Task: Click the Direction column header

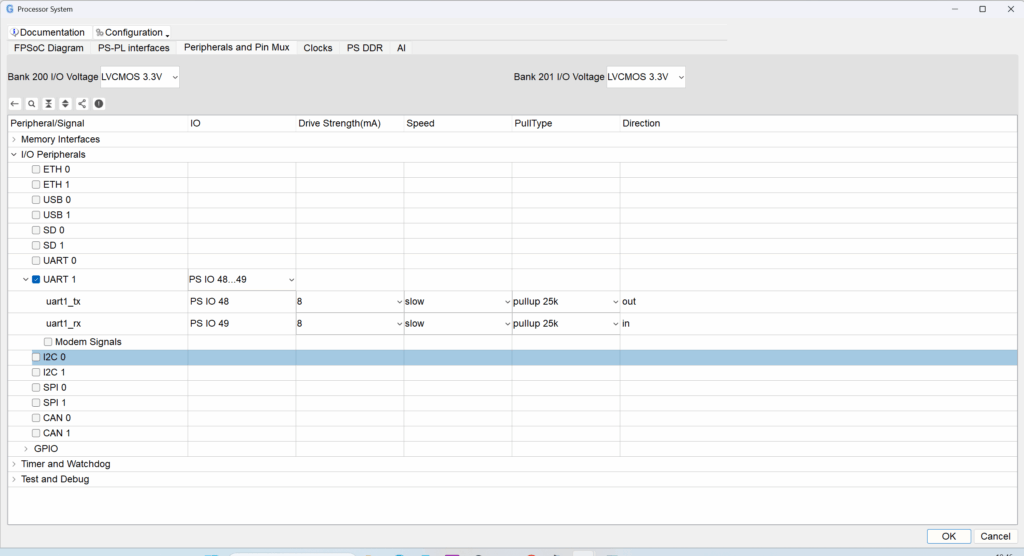Action: pyautogui.click(x=818, y=123)
